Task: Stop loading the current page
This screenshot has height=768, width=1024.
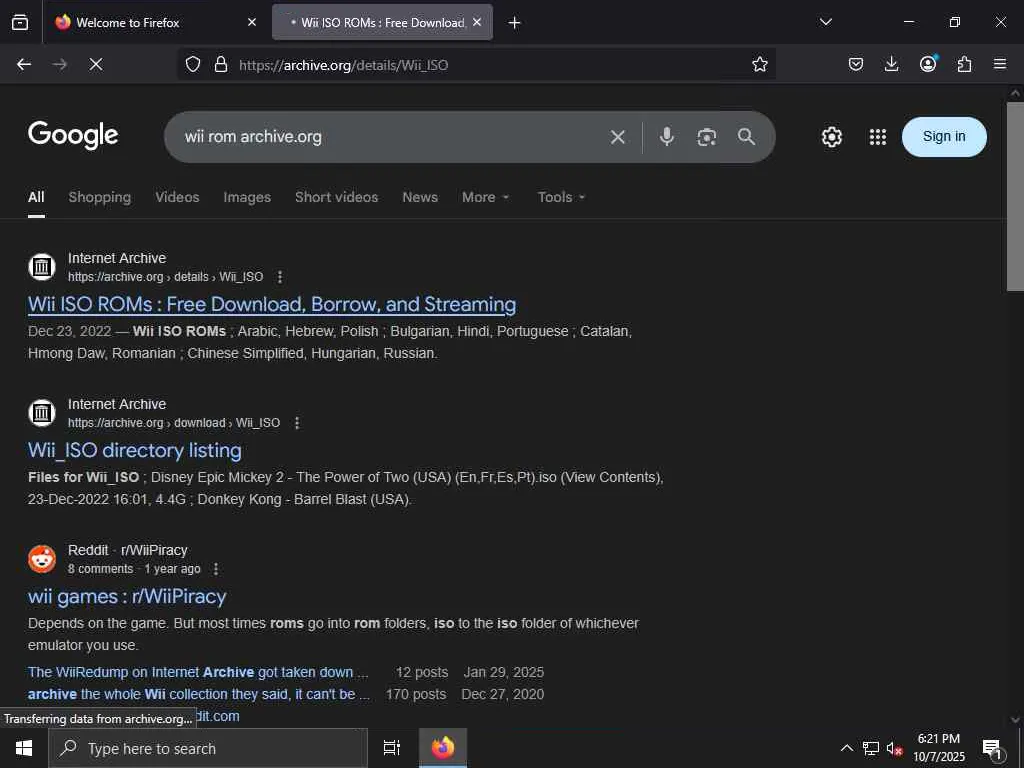Action: [x=96, y=64]
